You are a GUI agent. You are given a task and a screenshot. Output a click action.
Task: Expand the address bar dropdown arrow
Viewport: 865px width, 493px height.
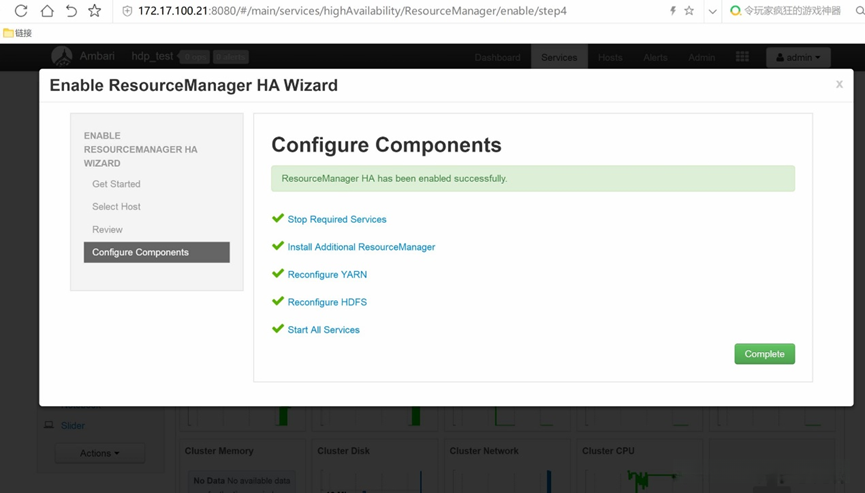[x=712, y=11]
